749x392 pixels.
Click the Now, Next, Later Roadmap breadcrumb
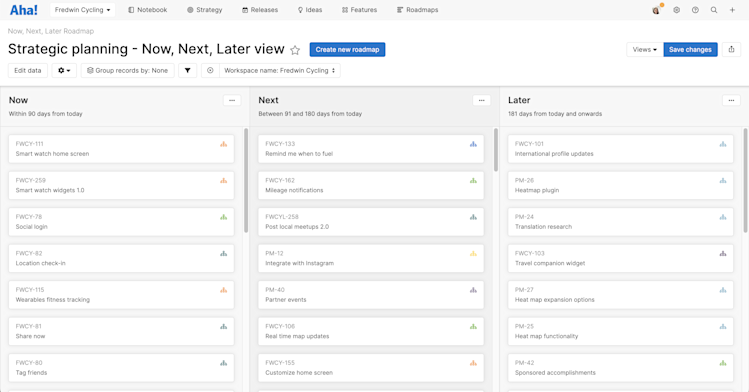coord(51,31)
